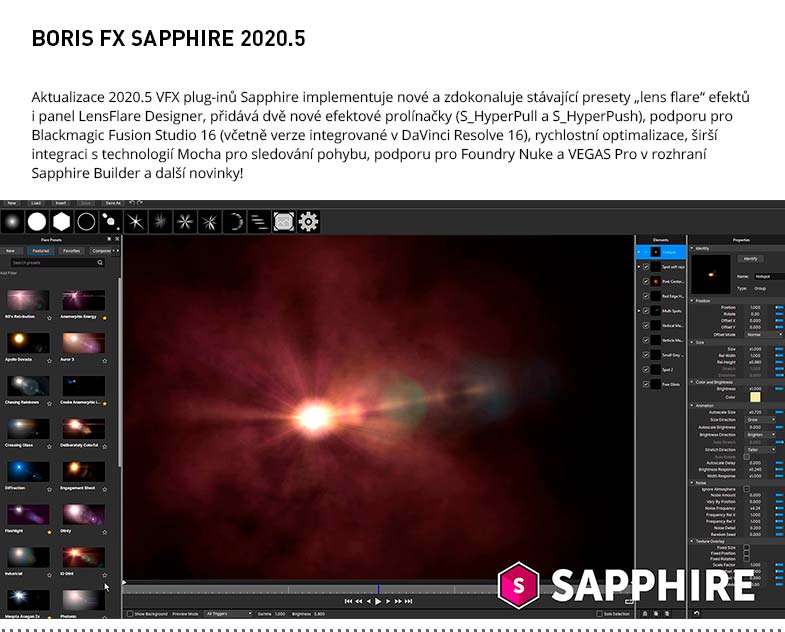This screenshot has width=785, height=632.
Task: Toggle visibility of Multi Spots element
Action: click(x=646, y=311)
